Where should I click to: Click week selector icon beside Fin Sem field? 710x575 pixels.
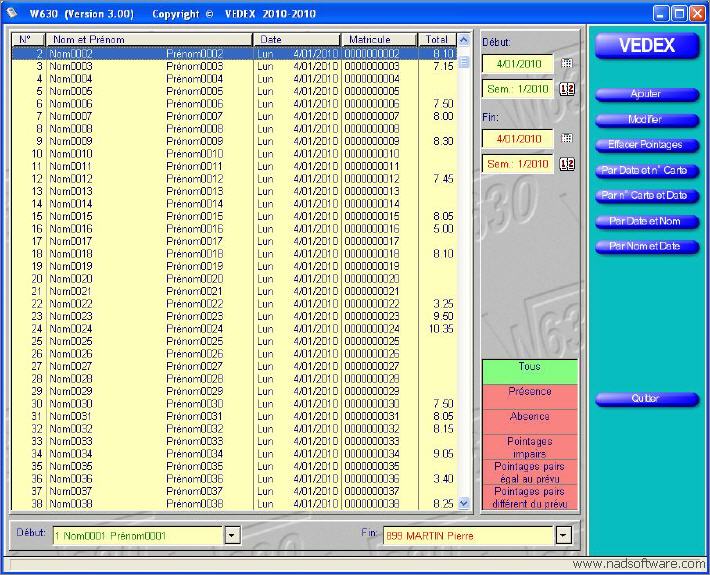[x=567, y=164]
